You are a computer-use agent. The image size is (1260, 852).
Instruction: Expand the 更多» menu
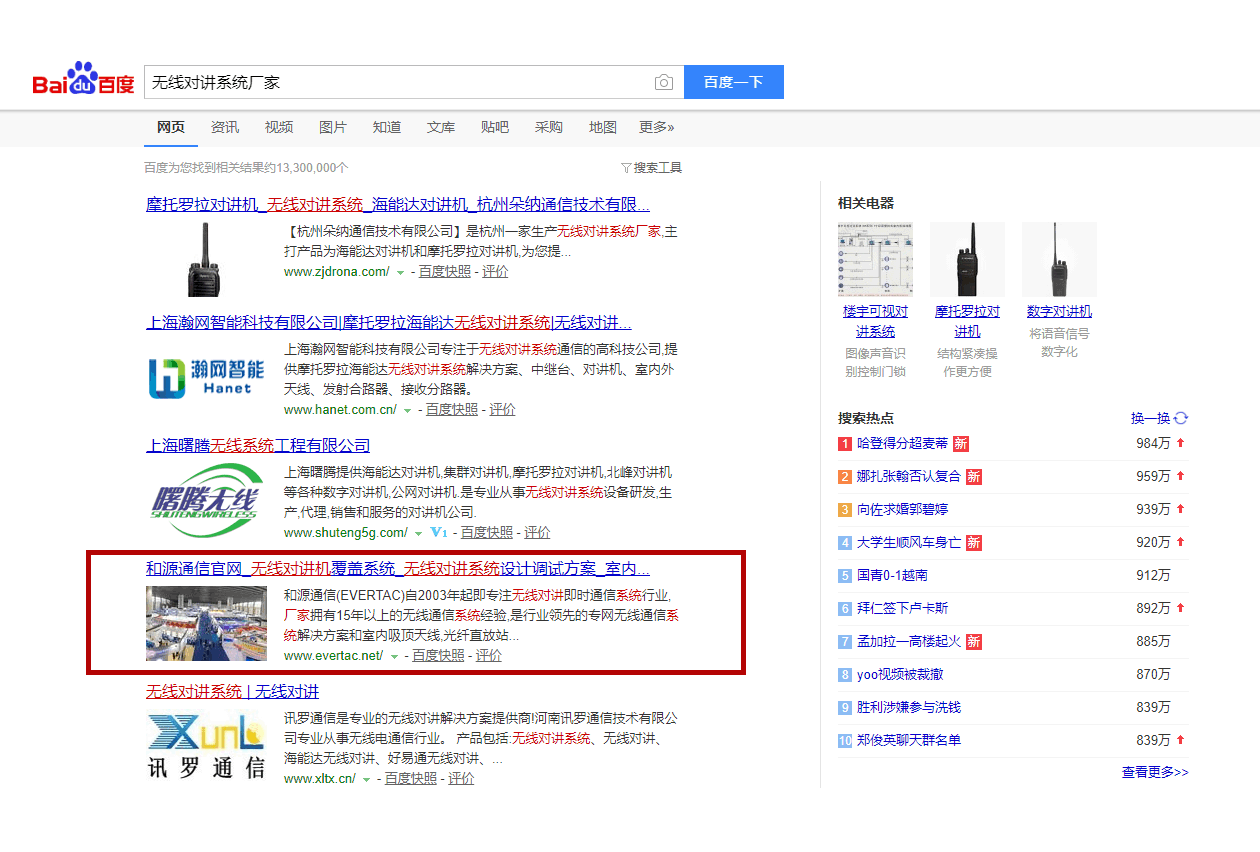tap(657, 127)
